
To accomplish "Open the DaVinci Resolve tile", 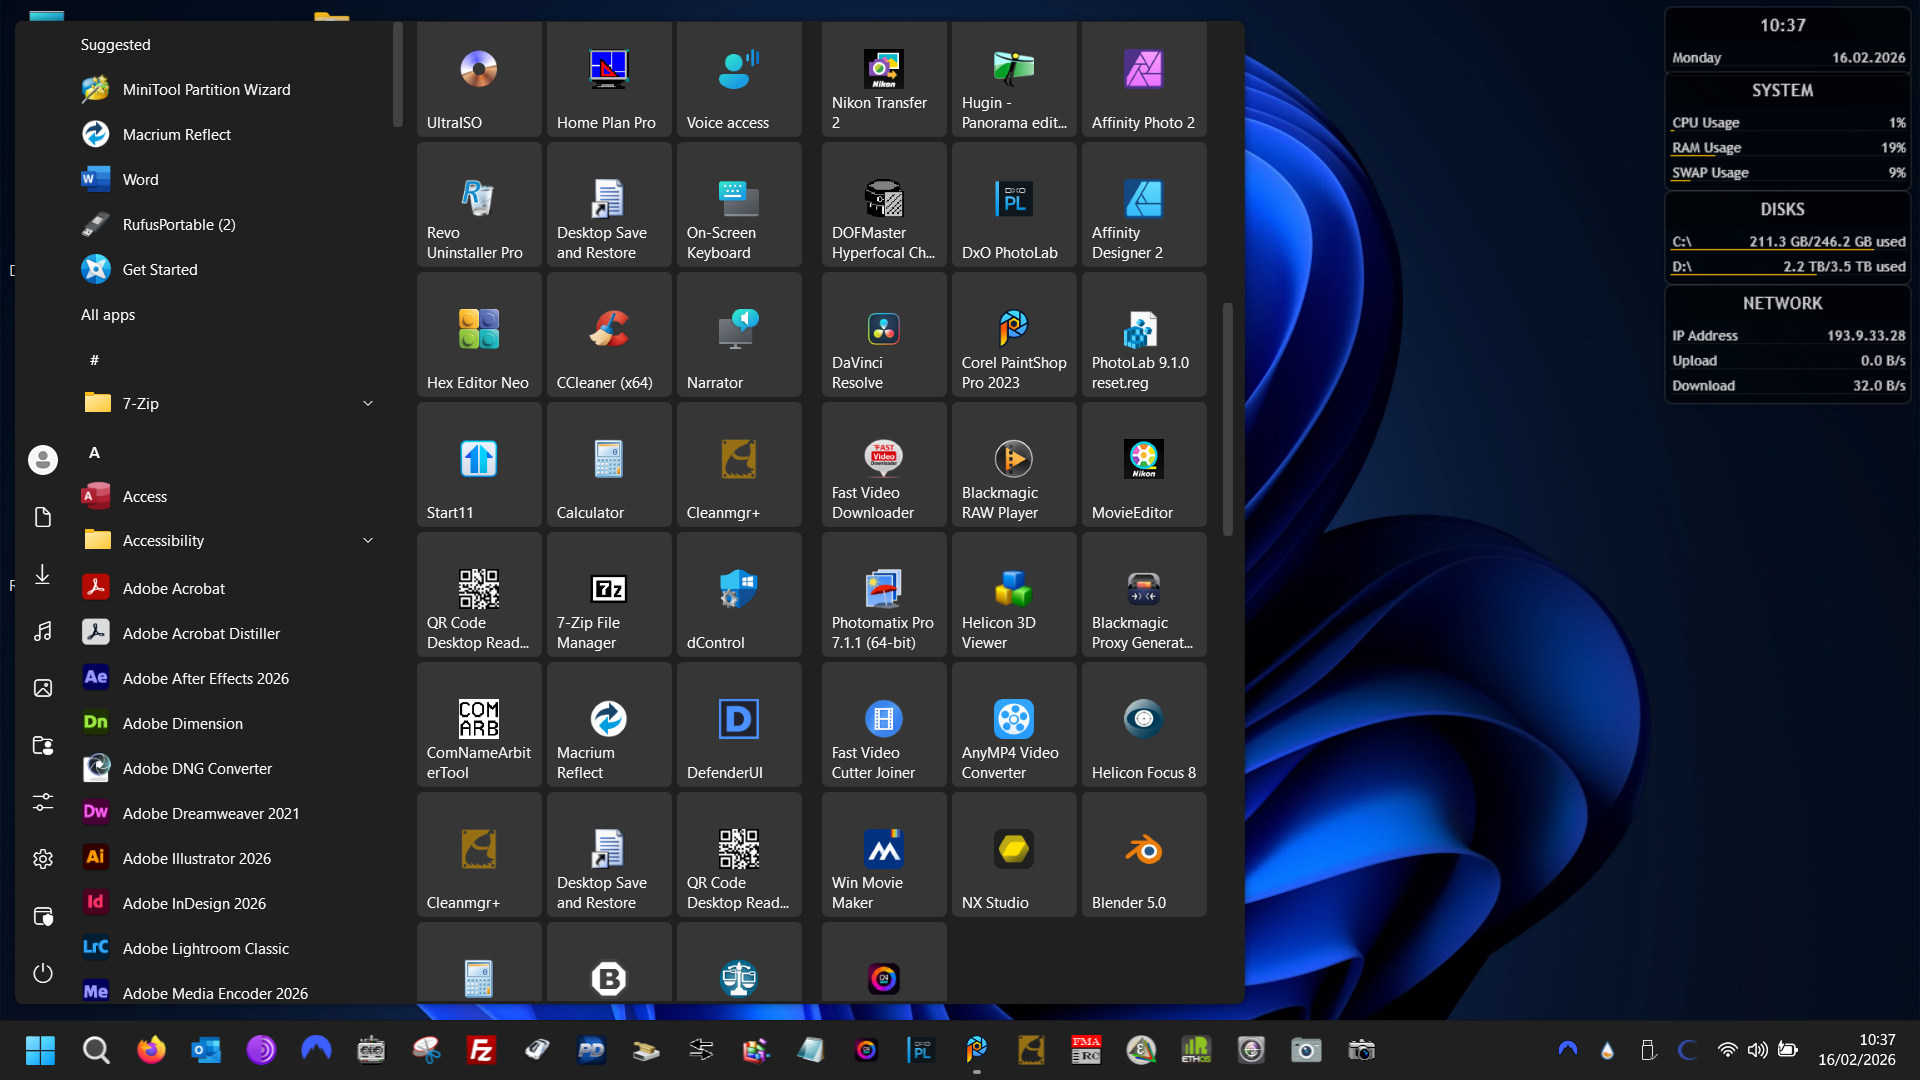I will coord(883,335).
